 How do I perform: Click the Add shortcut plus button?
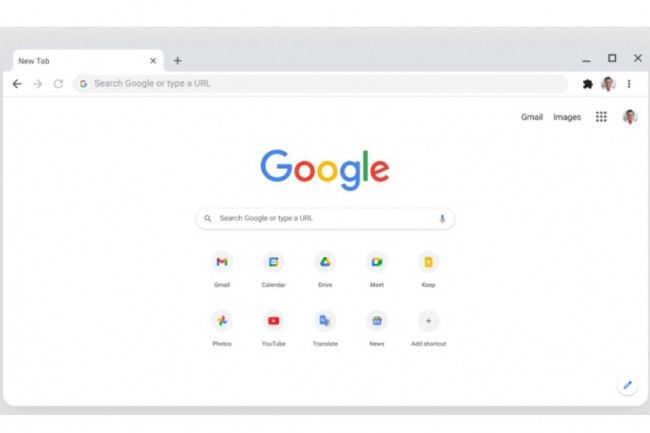pos(428,321)
